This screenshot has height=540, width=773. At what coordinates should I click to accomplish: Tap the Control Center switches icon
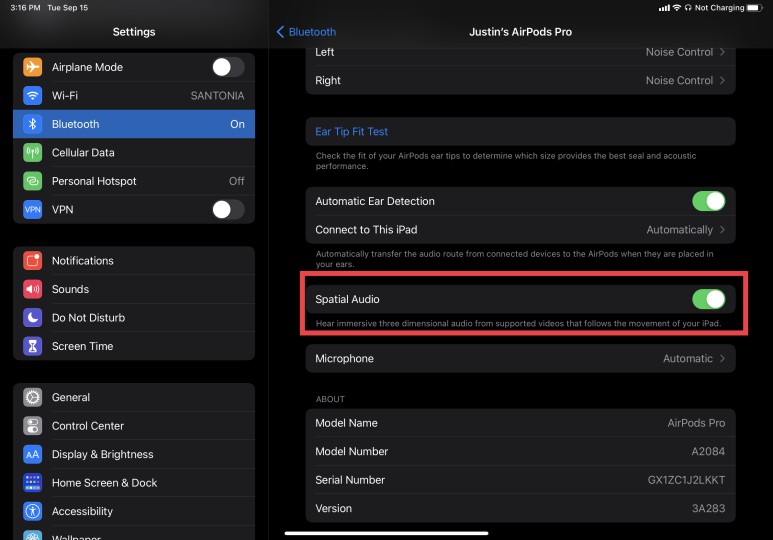click(x=33, y=426)
